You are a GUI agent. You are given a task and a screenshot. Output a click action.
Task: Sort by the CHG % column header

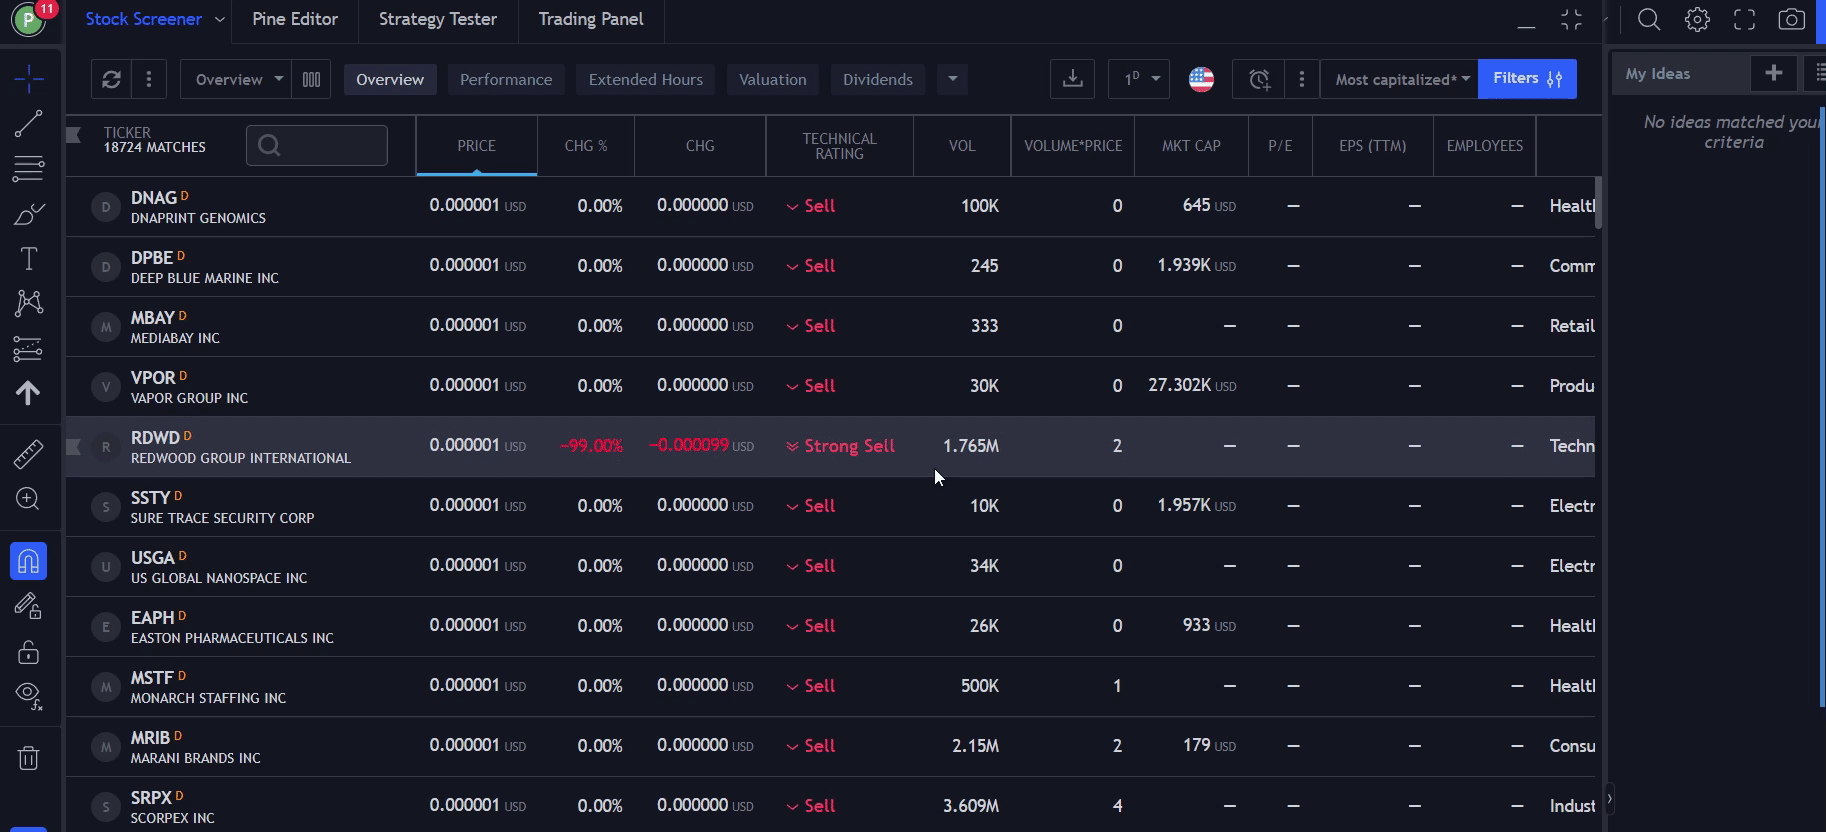586,146
